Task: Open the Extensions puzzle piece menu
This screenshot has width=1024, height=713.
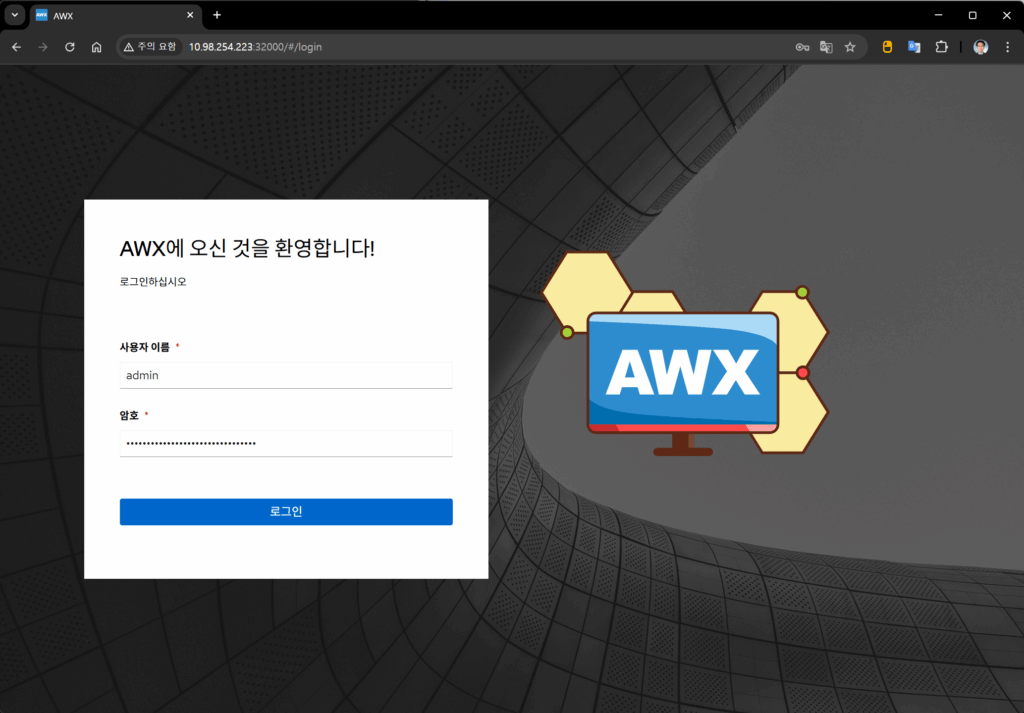Action: click(x=941, y=47)
